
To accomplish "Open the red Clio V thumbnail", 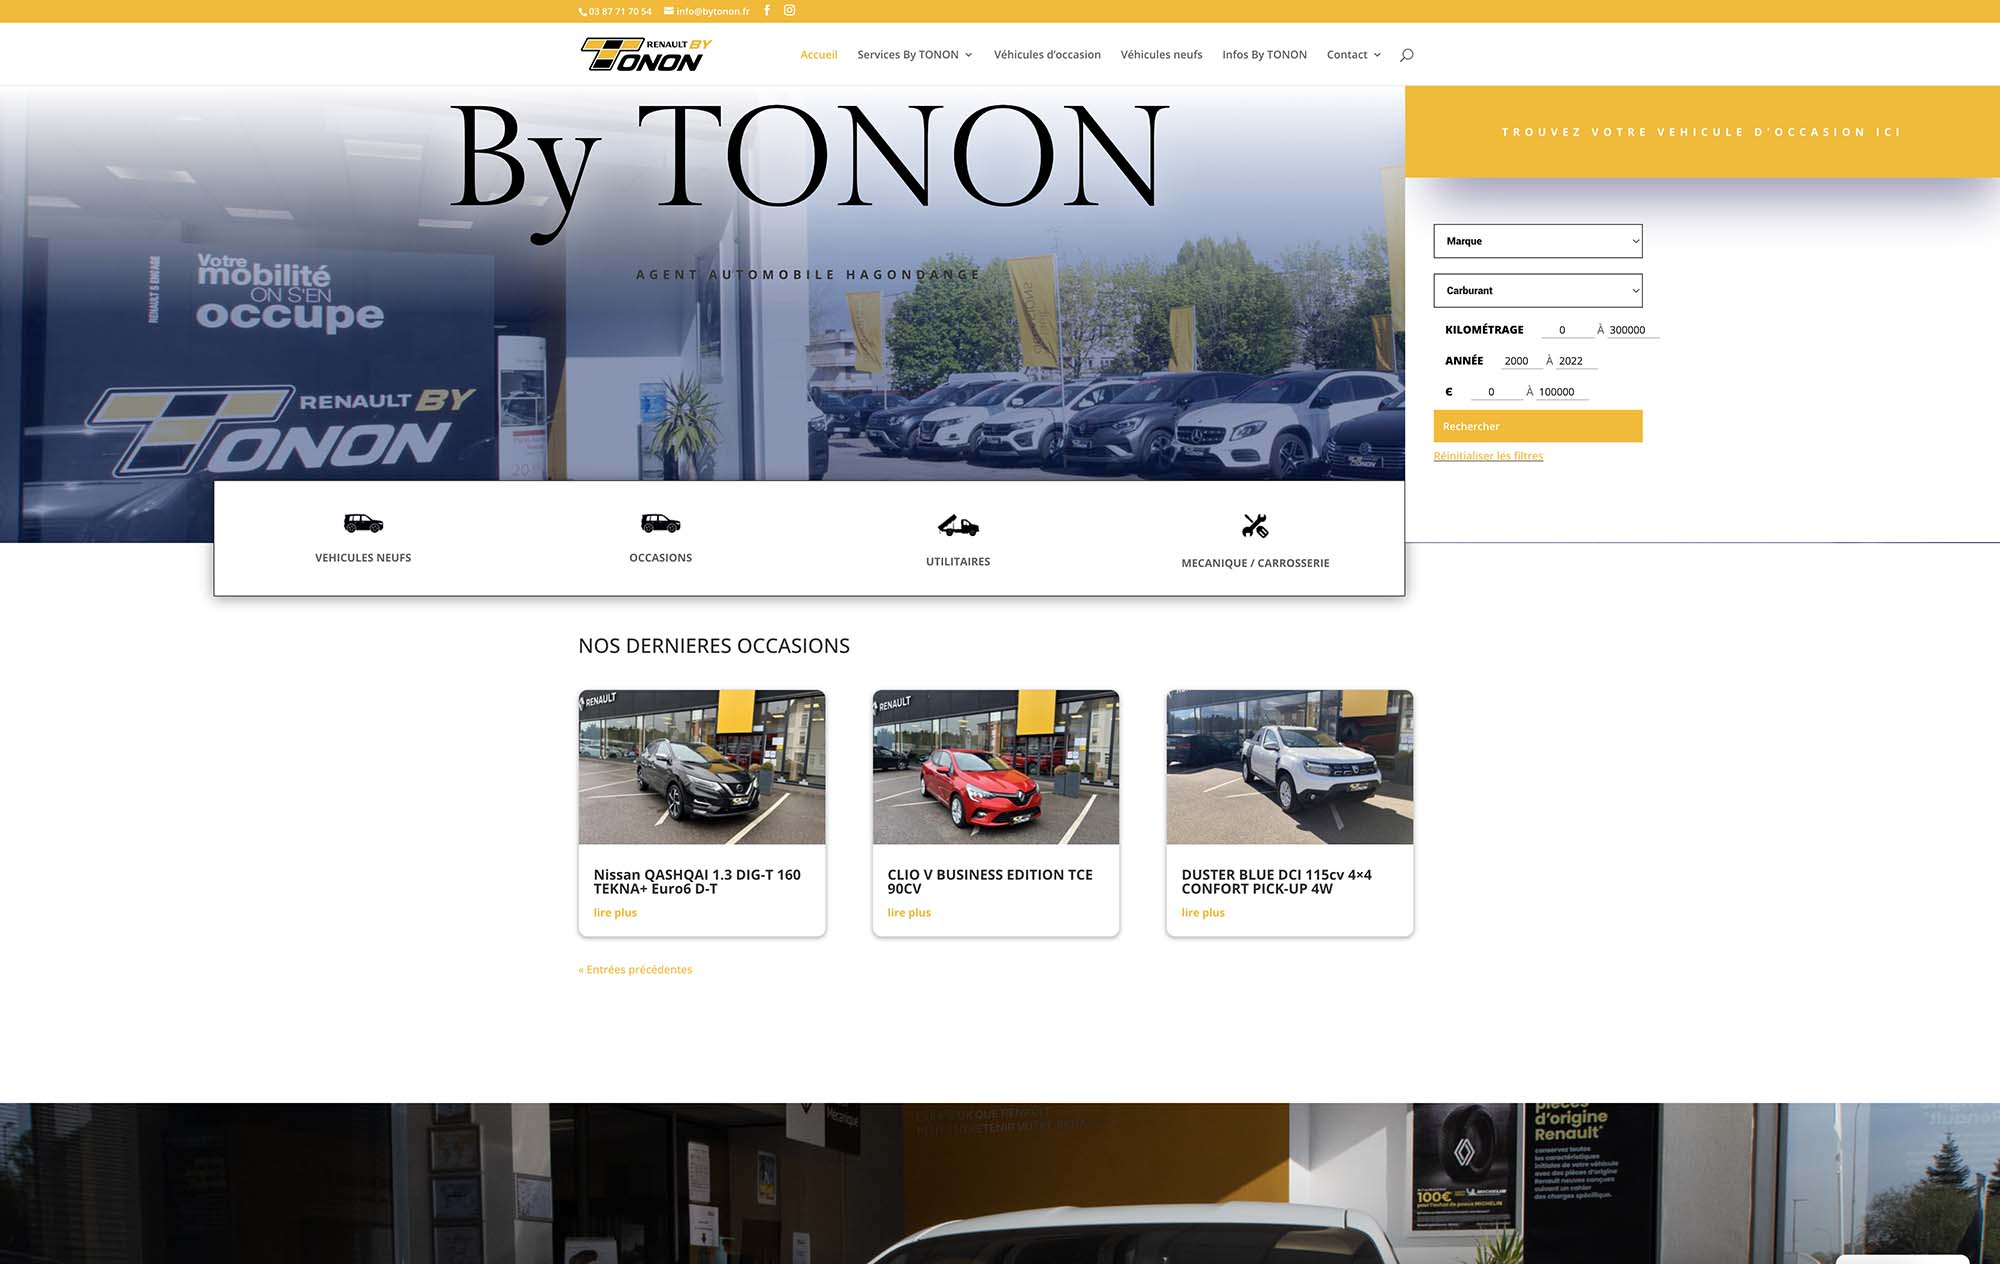I will (x=995, y=767).
